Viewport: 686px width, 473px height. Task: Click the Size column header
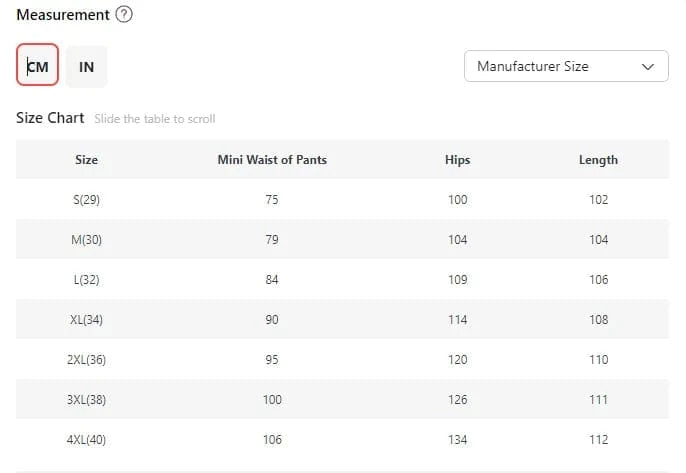coord(86,159)
